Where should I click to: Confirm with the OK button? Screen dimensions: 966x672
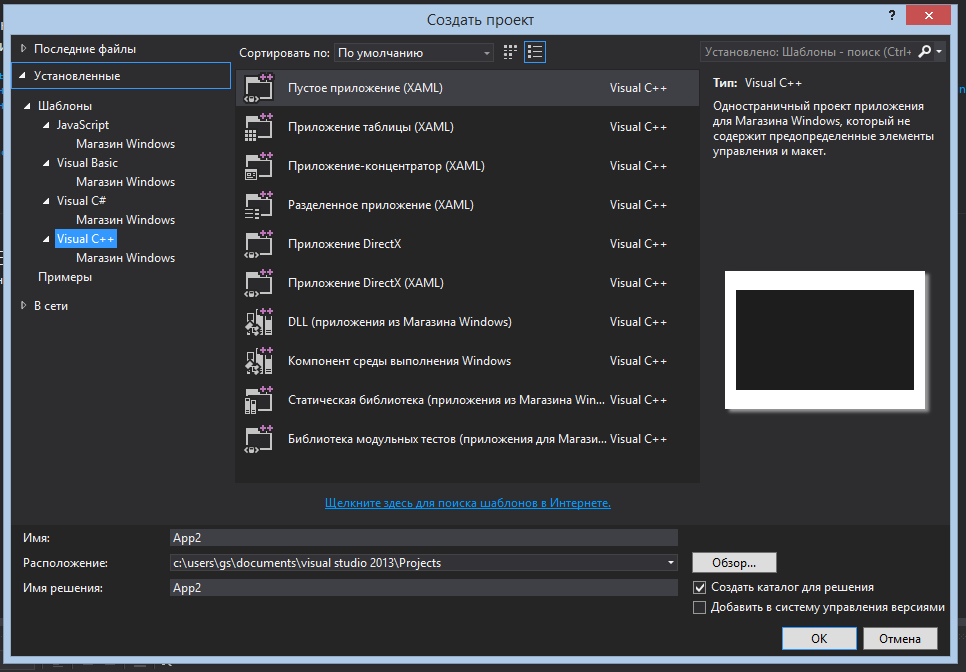pyautogui.click(x=819, y=639)
